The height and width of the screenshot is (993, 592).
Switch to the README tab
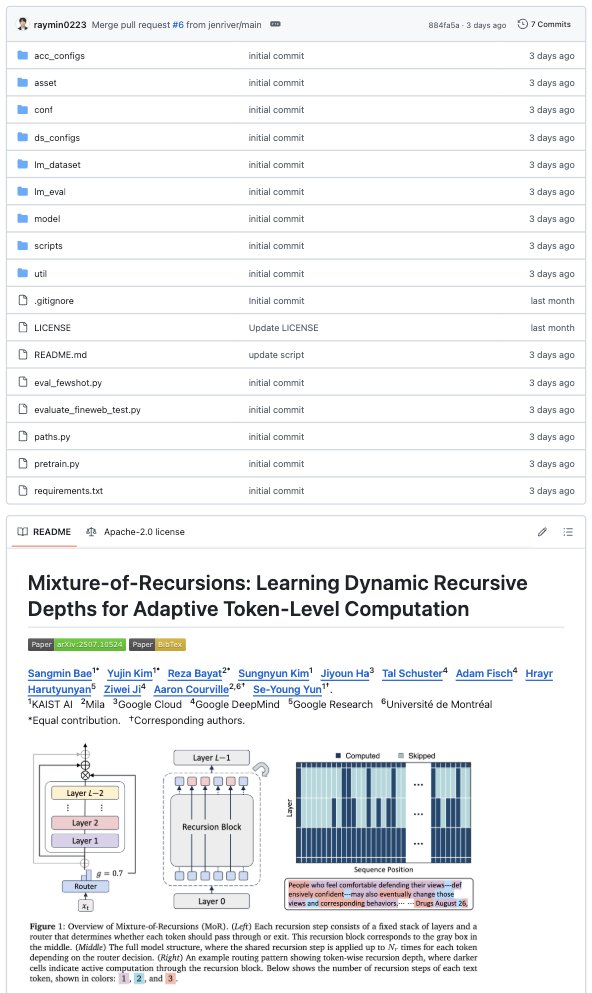point(44,532)
